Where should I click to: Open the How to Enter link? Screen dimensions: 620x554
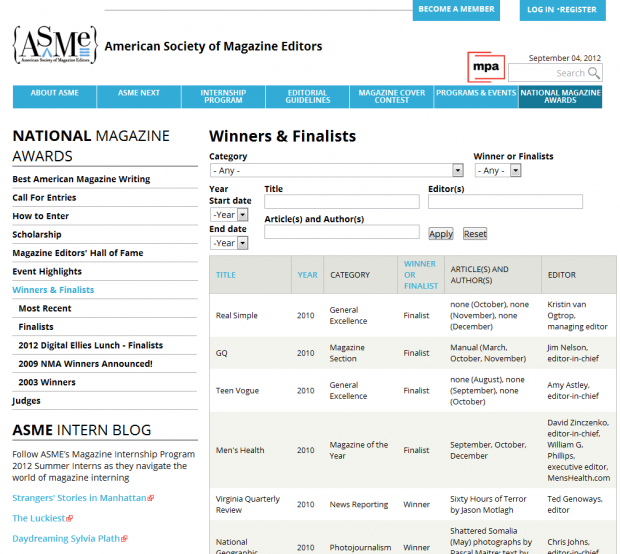click(x=40, y=216)
